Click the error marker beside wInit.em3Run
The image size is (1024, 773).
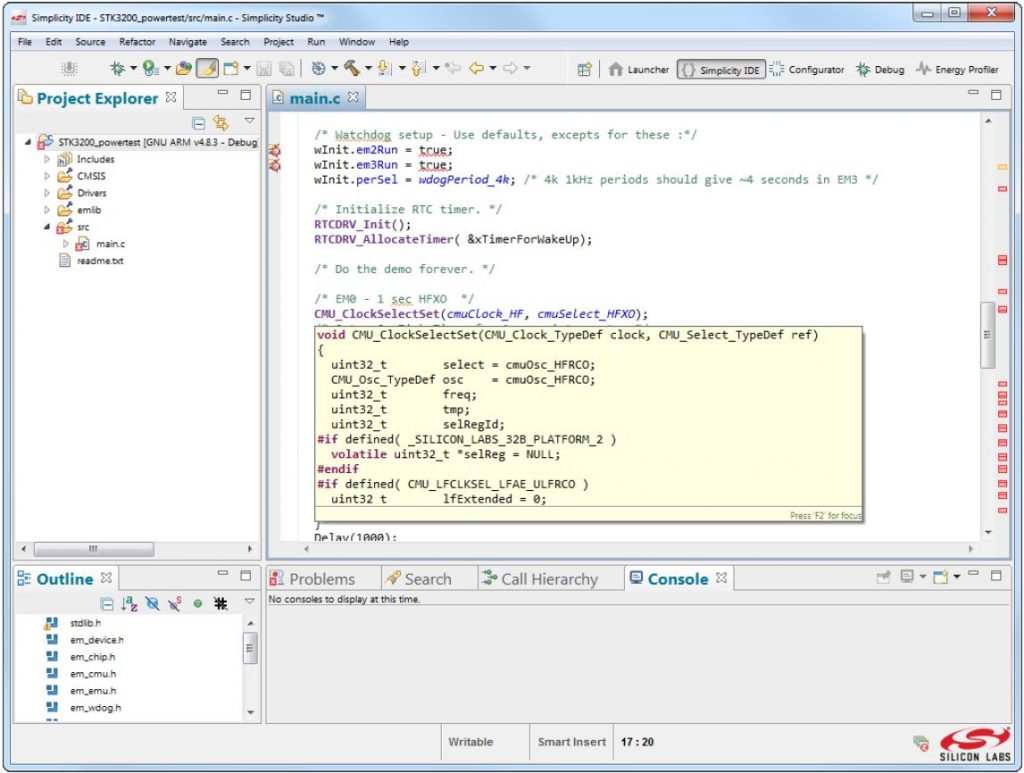[275, 165]
